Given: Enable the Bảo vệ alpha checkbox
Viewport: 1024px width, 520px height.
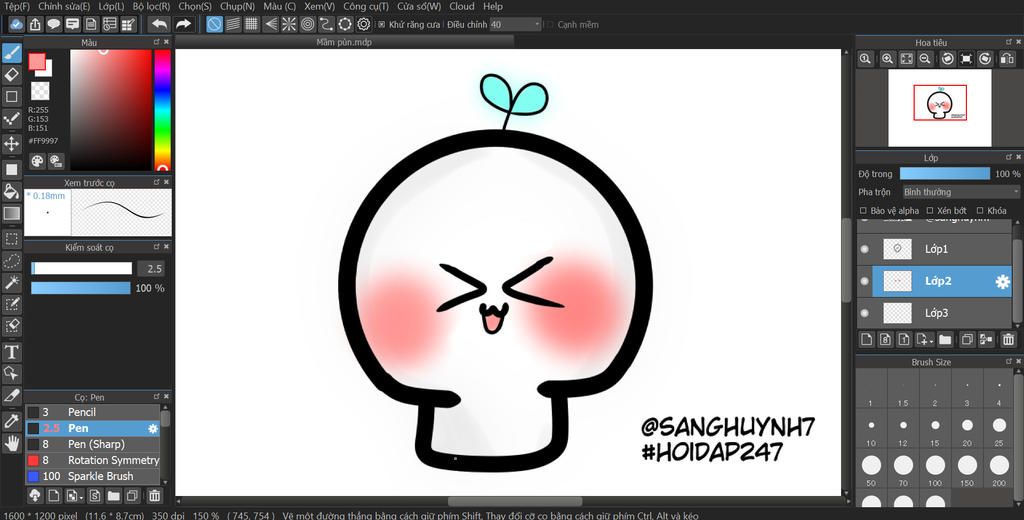Looking at the screenshot, I should [863, 211].
